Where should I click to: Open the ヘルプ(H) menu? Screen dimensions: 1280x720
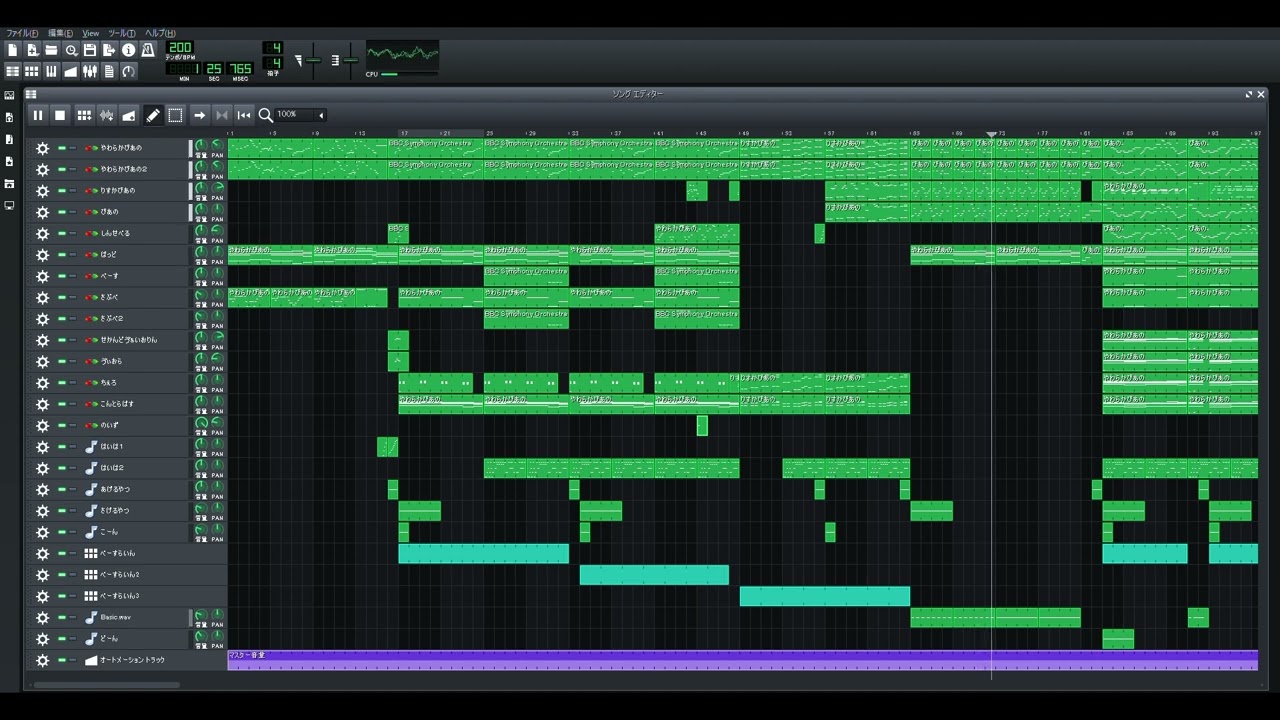tap(160, 33)
